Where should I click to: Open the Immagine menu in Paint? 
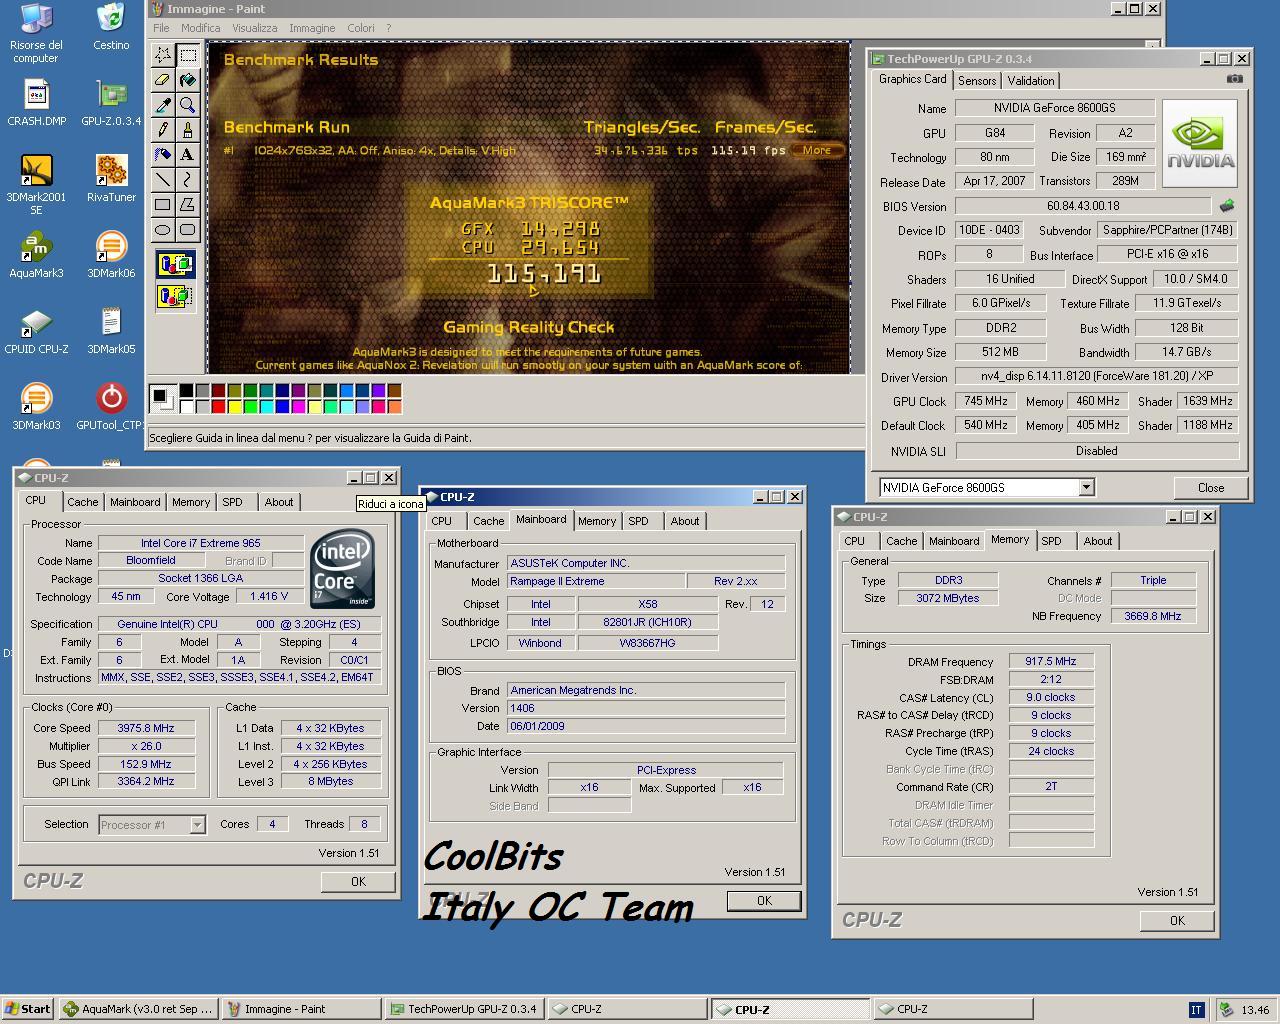pyautogui.click(x=312, y=28)
